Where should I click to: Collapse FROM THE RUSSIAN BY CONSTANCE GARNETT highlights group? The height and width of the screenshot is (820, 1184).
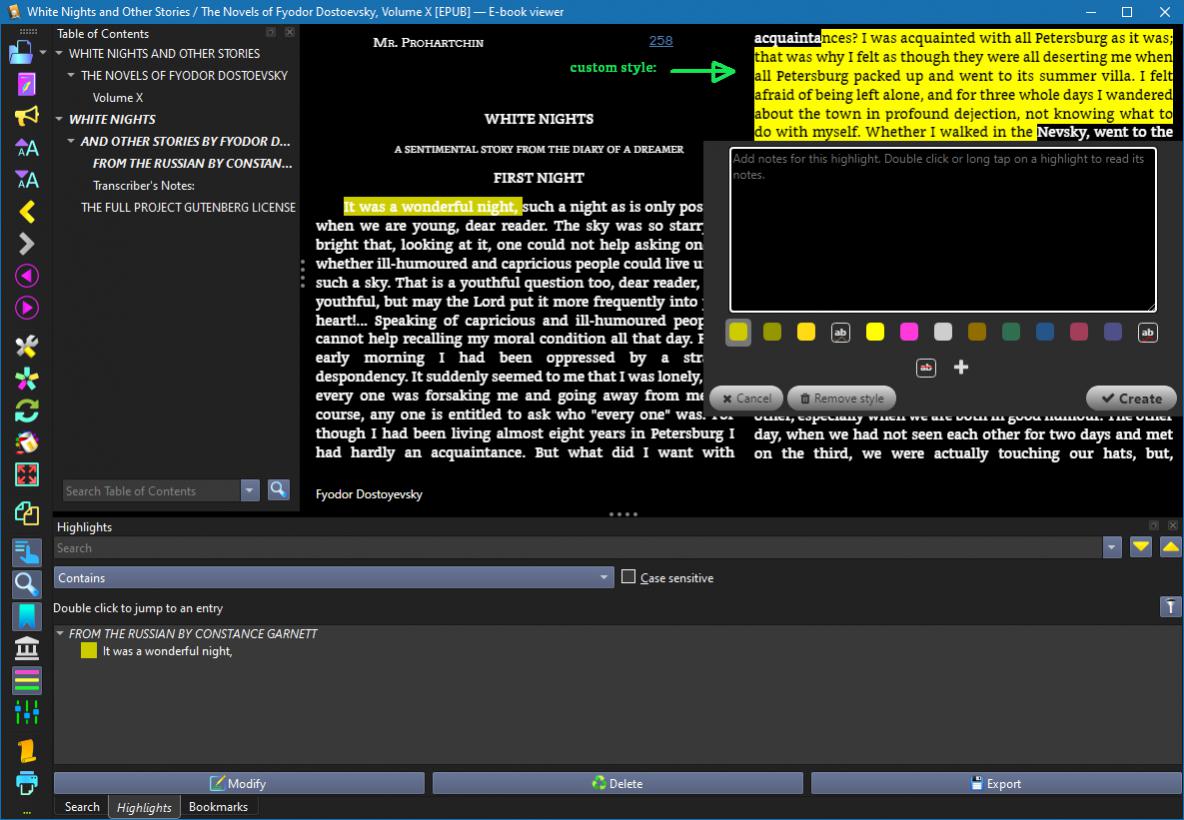pyautogui.click(x=60, y=633)
